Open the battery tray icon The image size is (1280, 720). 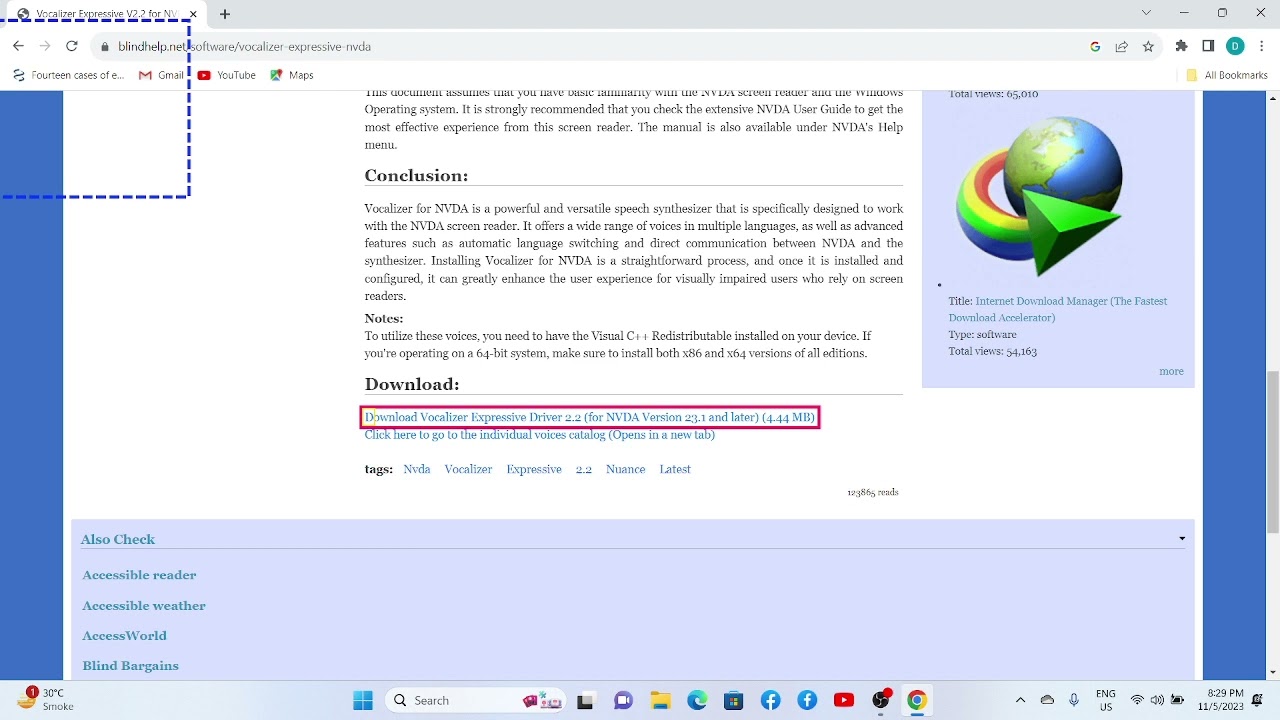1178,700
